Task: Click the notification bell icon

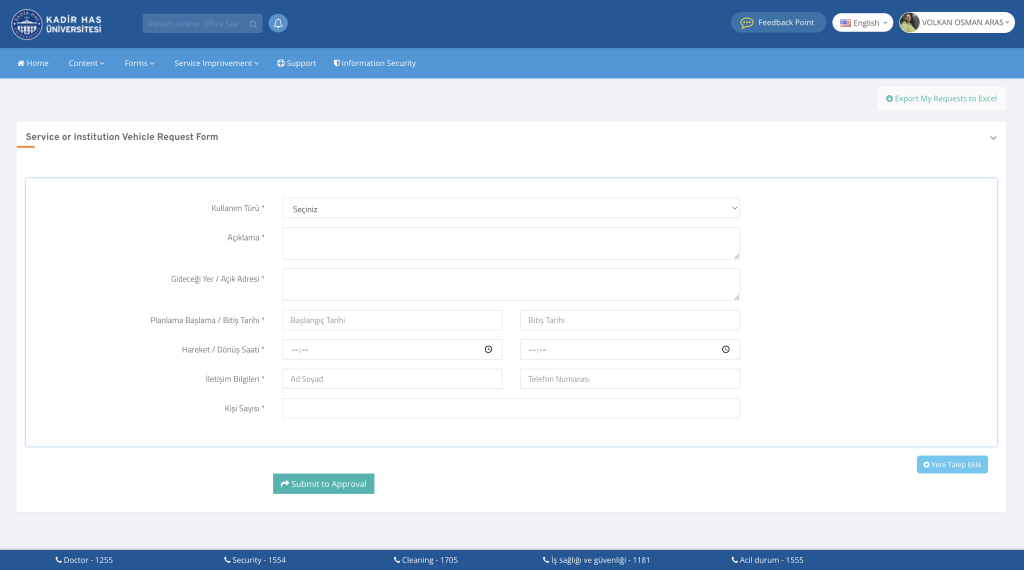Action: tap(278, 23)
